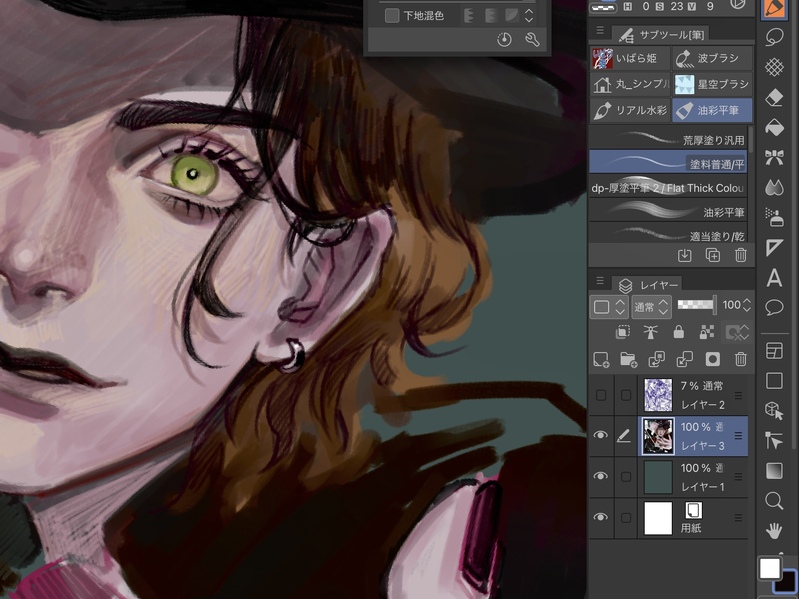Click merge with lower layer icon
Image resolution: width=799 pixels, height=599 pixels.
[684, 360]
